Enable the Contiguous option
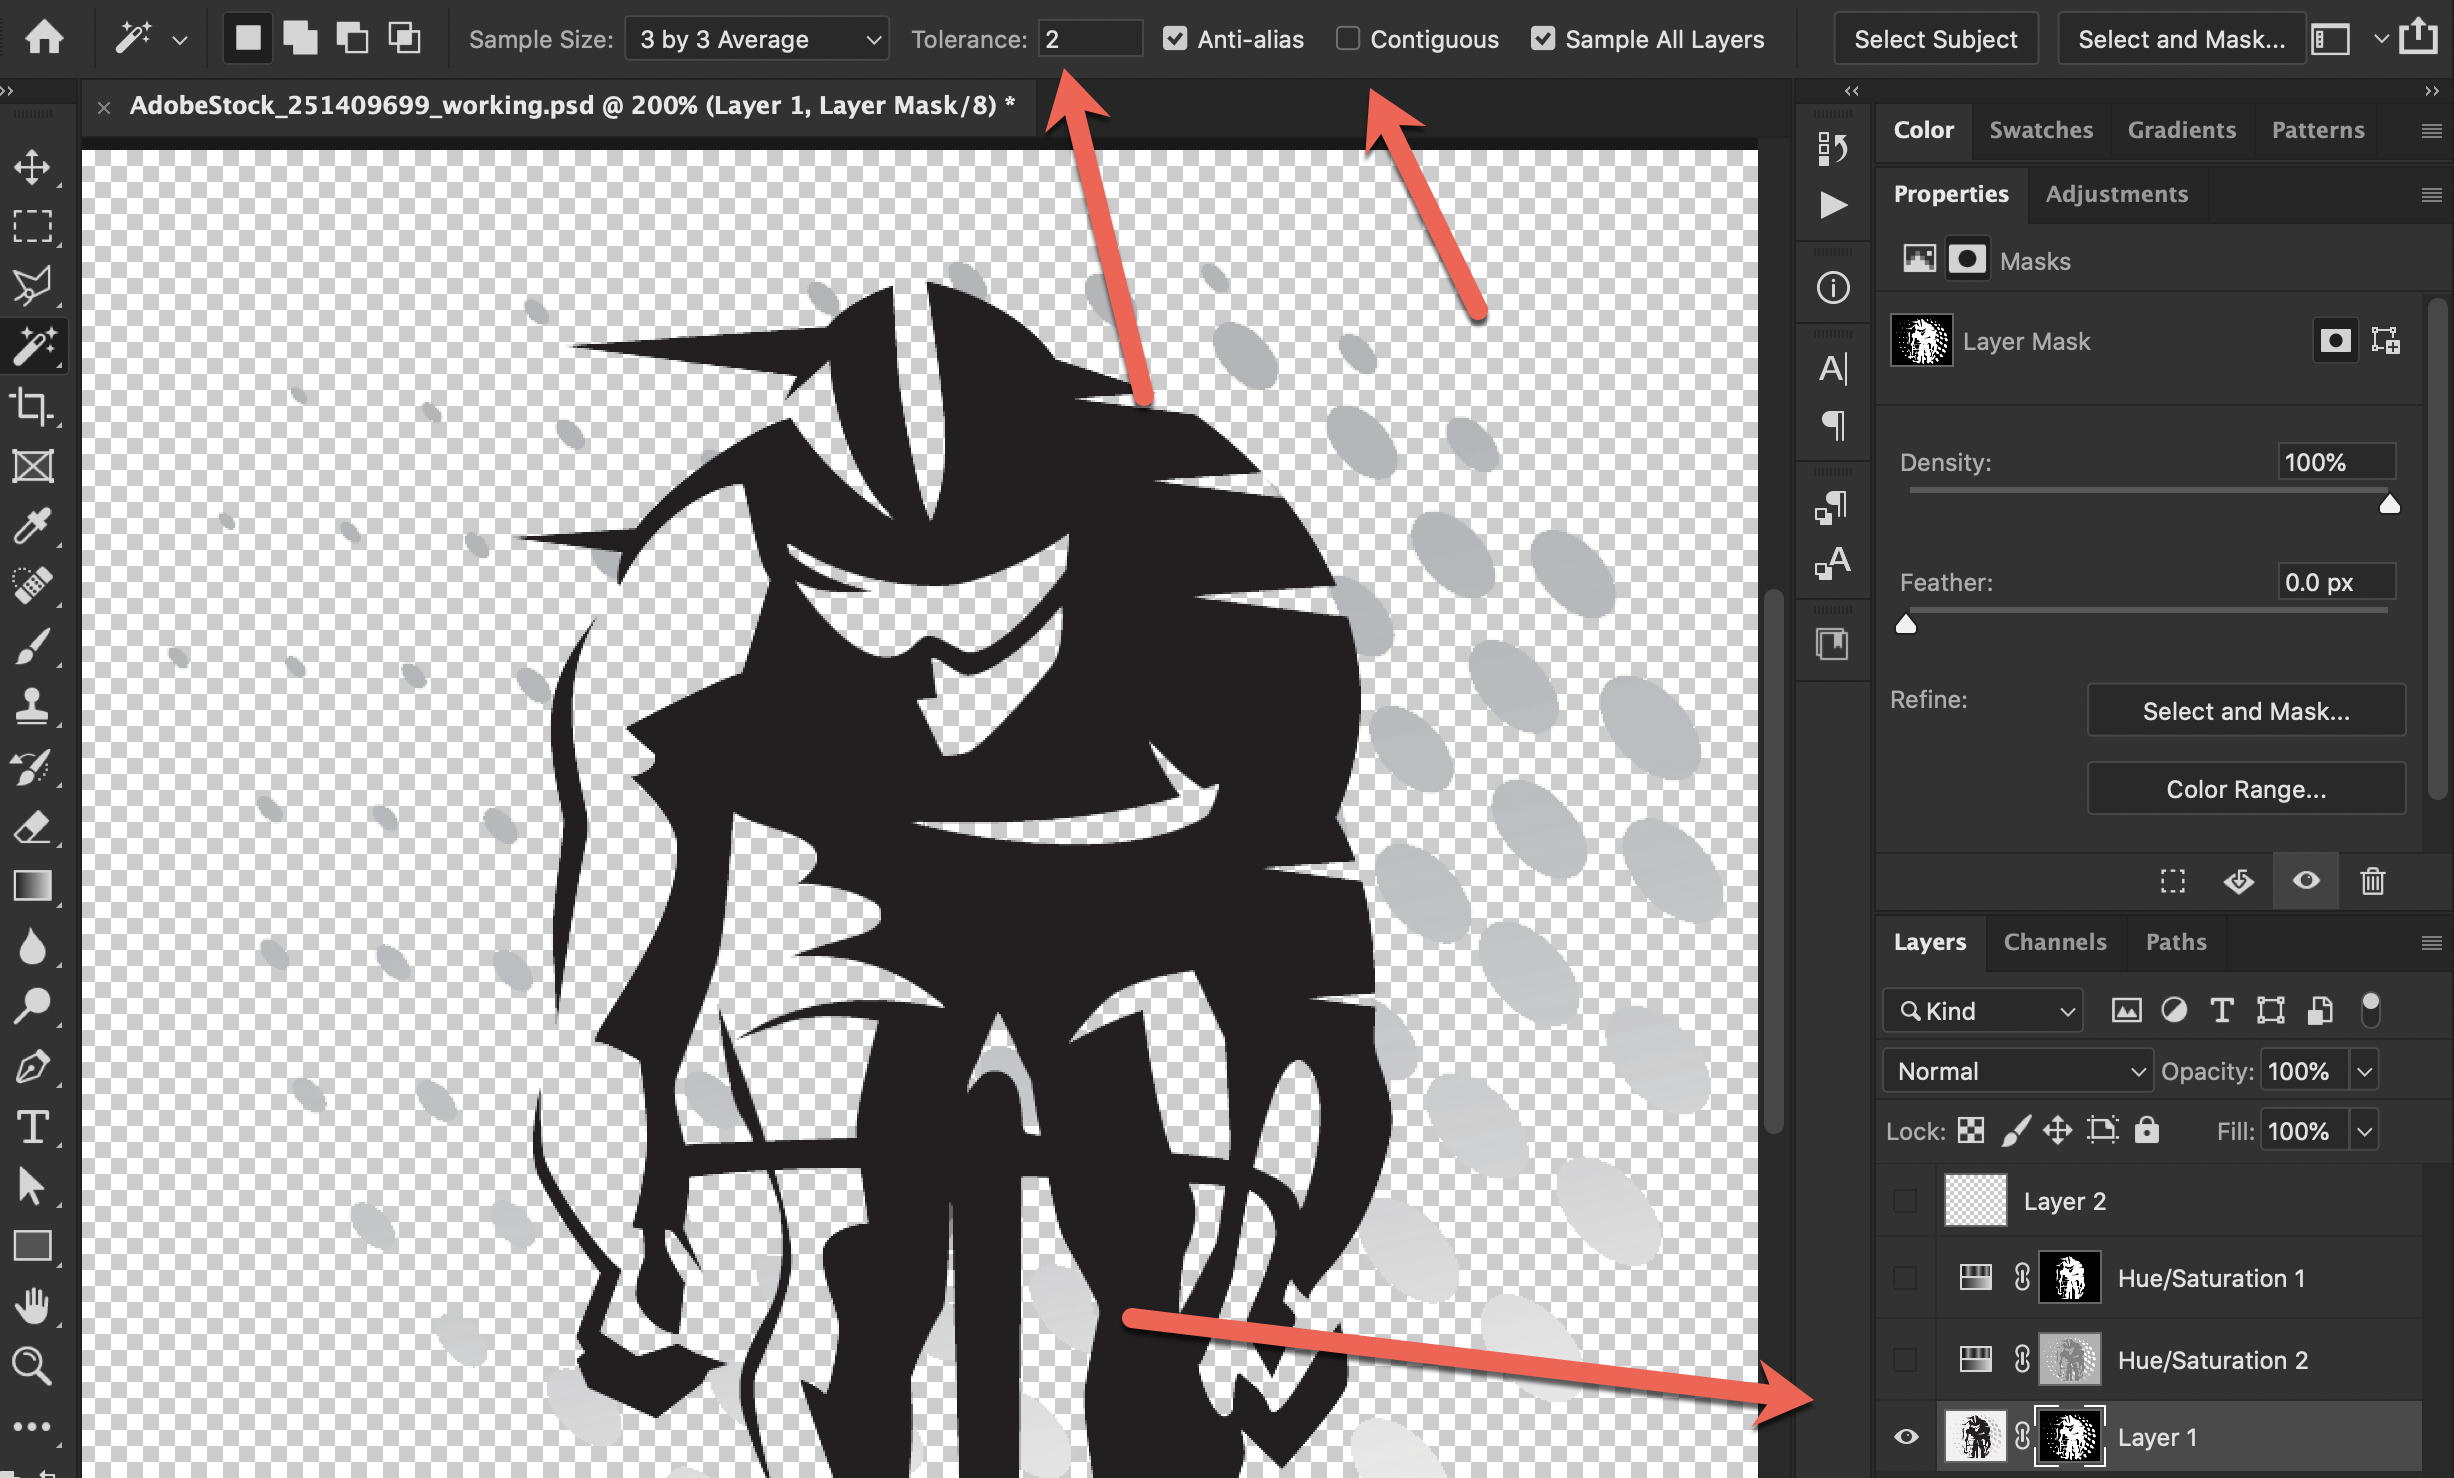 (1347, 39)
